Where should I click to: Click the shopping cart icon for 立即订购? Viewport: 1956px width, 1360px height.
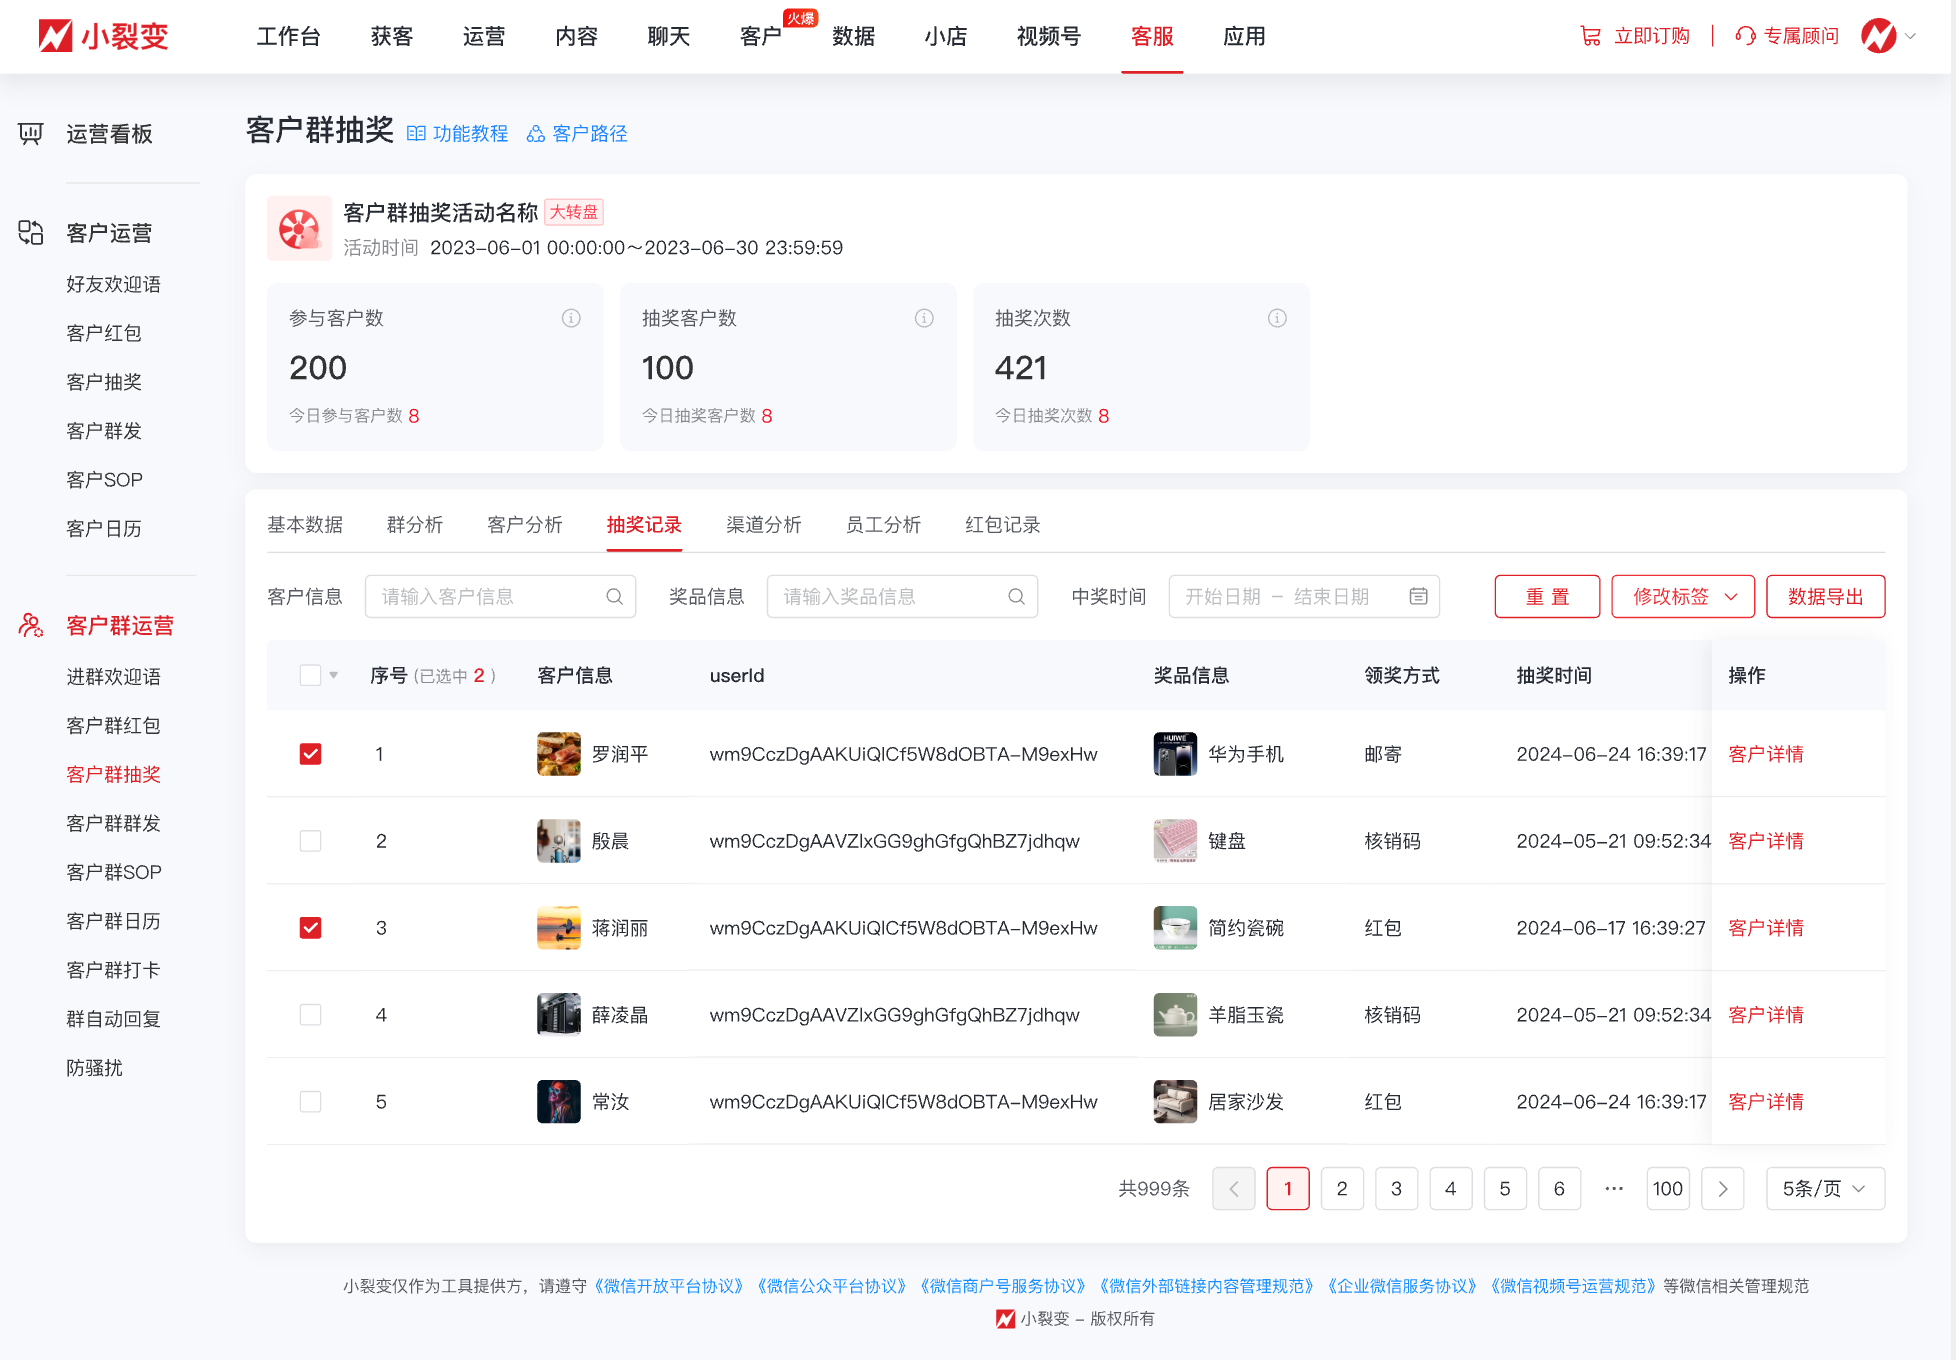pos(1590,36)
